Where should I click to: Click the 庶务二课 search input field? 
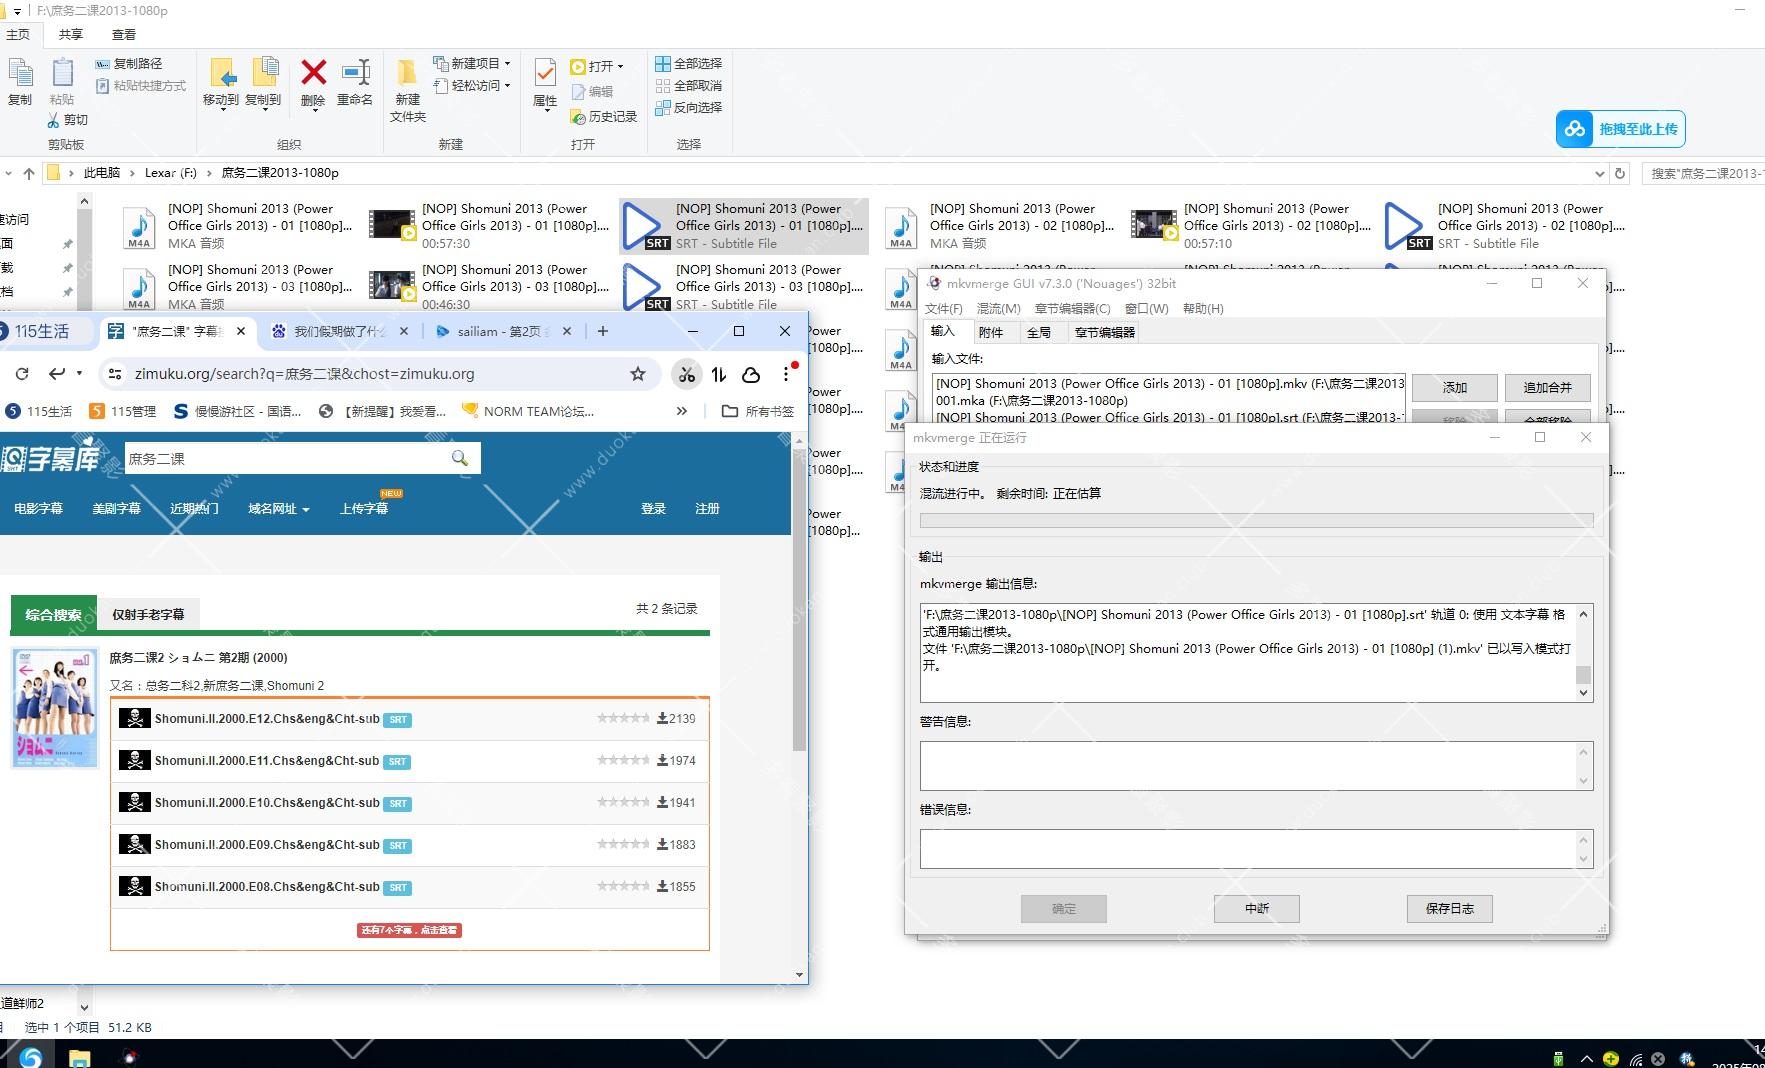point(285,458)
